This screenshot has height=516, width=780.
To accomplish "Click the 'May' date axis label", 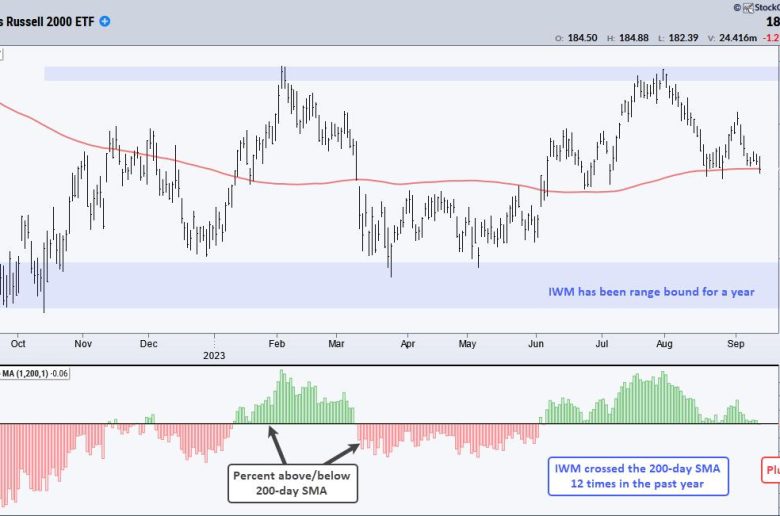I will [x=467, y=344].
